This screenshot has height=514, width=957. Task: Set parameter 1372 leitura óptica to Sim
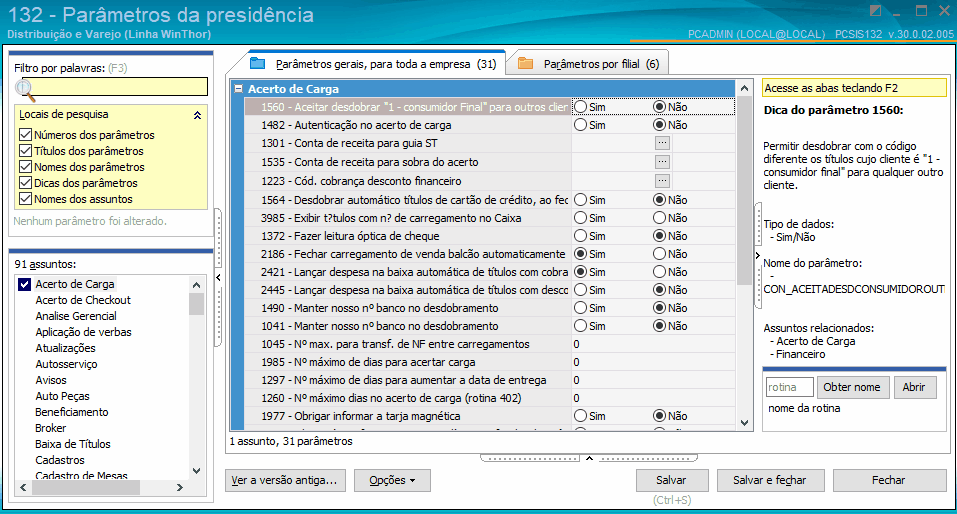tap(581, 236)
